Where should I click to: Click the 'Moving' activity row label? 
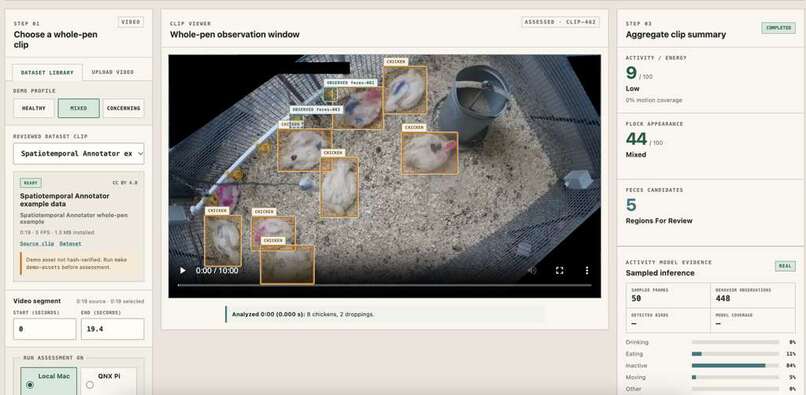coord(635,378)
